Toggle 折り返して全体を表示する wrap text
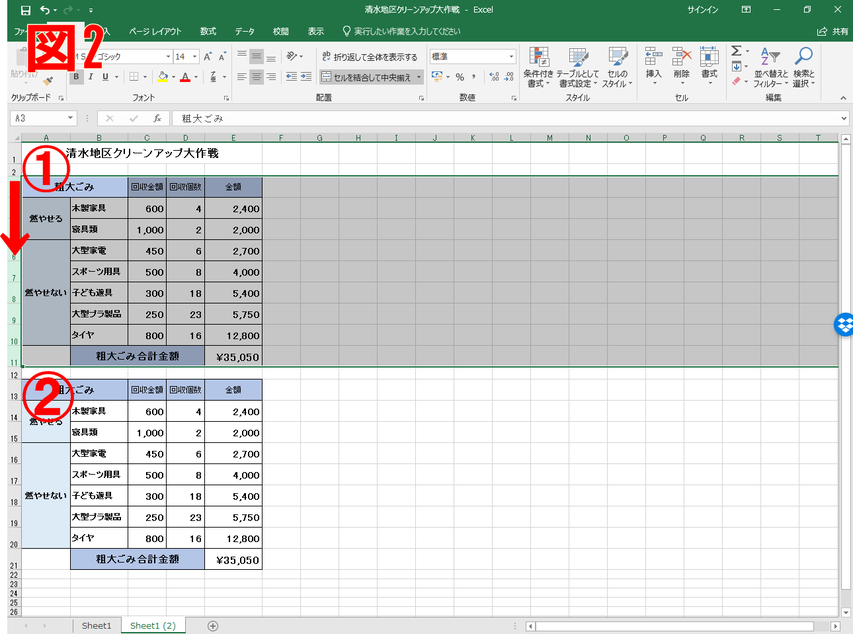The image size is (853, 634). click(x=370, y=57)
